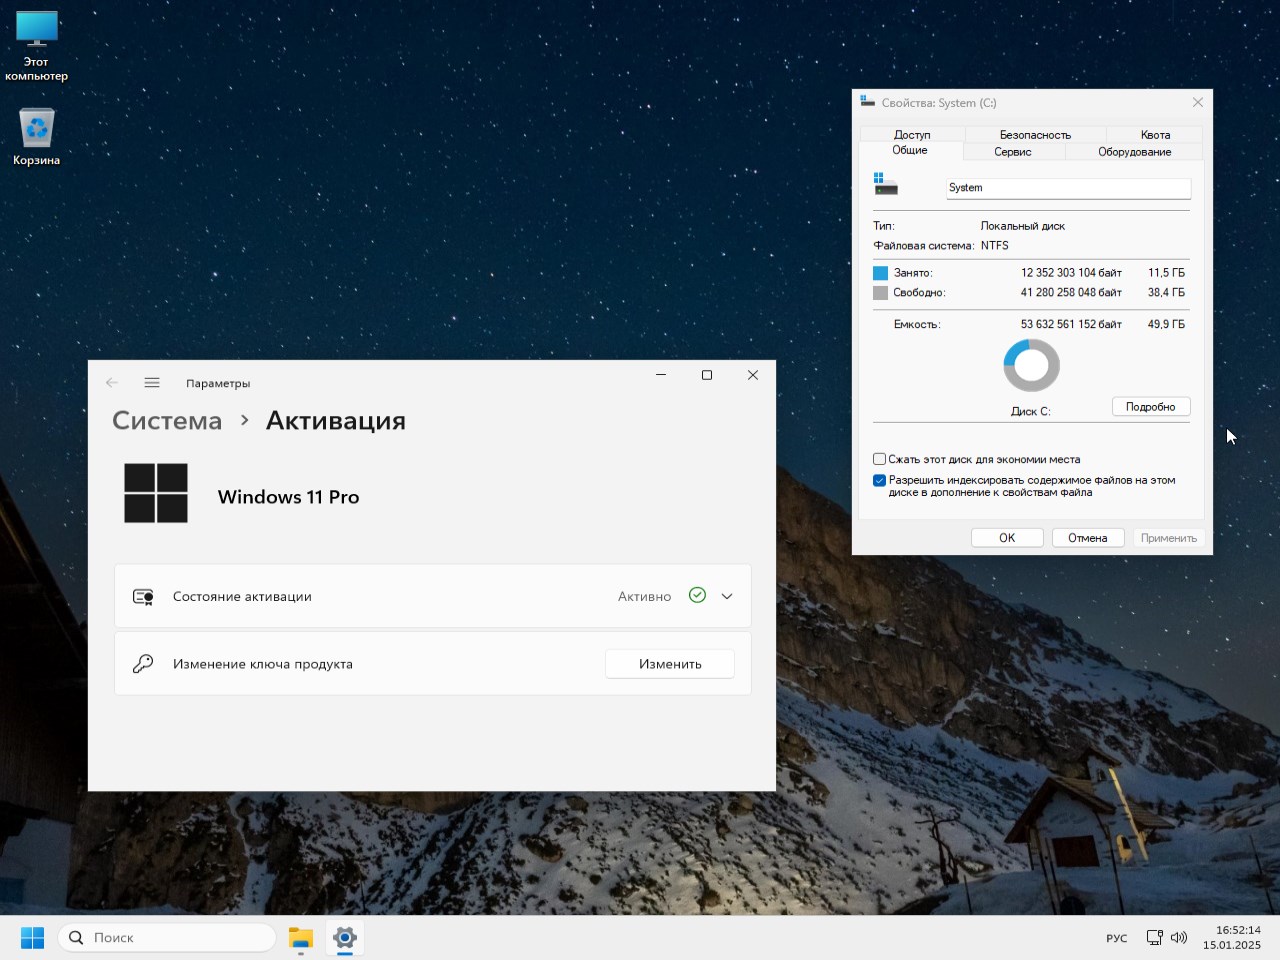Click the drive name field containing System
This screenshot has width=1280, height=960.
coord(1068,188)
